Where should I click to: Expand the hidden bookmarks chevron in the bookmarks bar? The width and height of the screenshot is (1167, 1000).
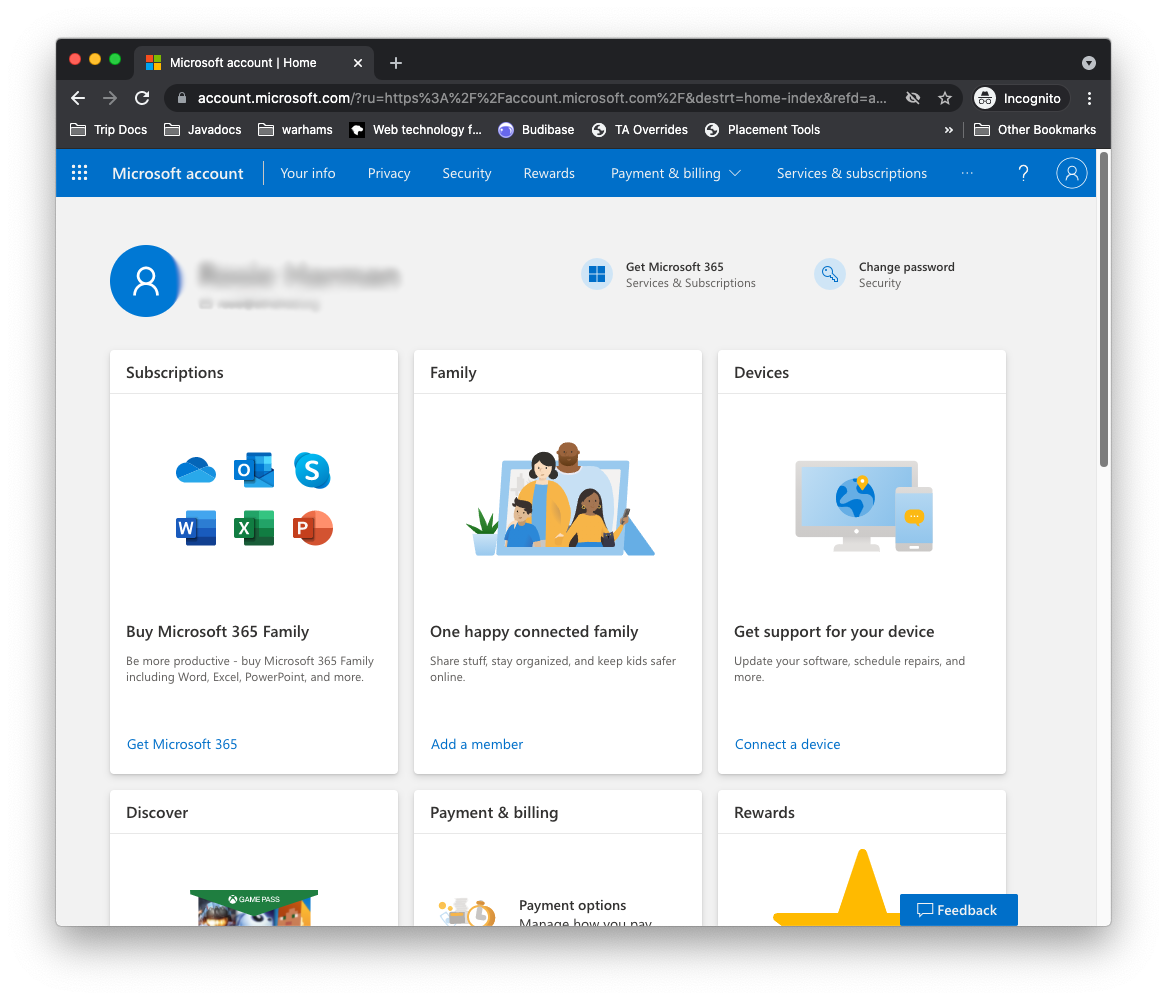(948, 129)
